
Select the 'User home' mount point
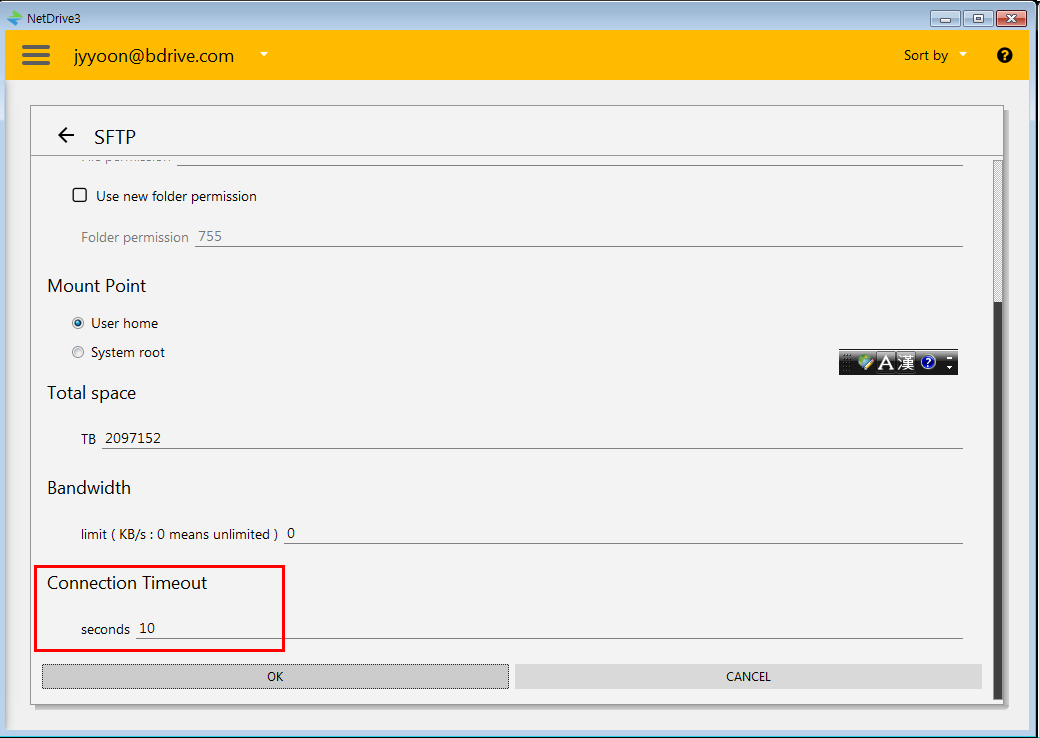[79, 323]
